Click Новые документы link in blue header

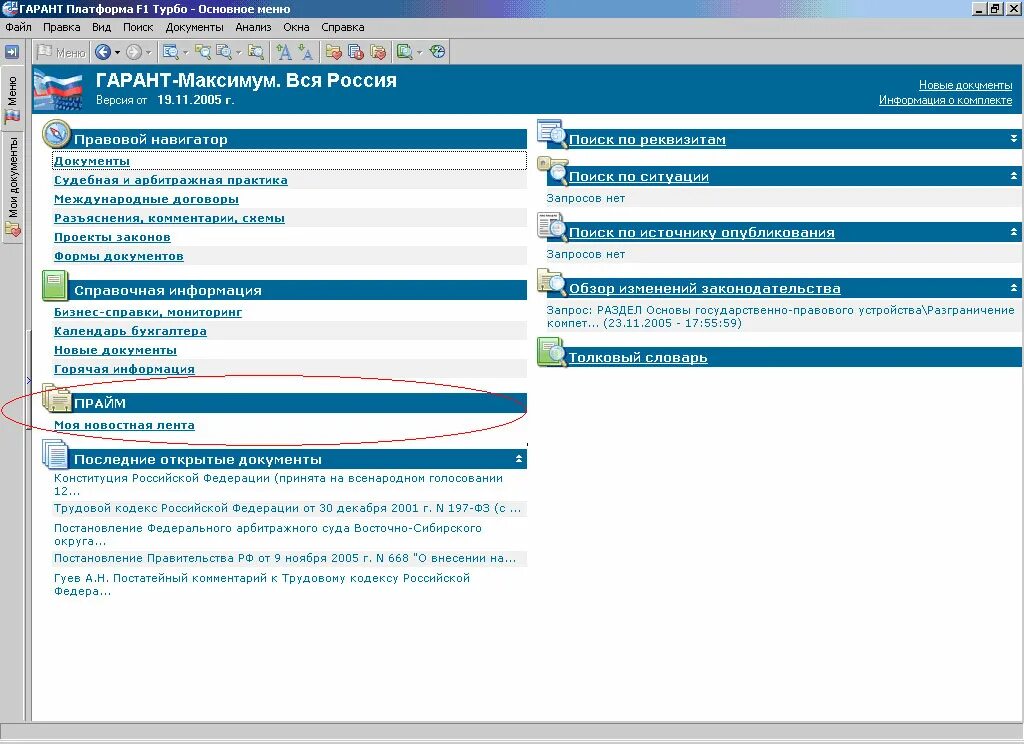(x=965, y=85)
